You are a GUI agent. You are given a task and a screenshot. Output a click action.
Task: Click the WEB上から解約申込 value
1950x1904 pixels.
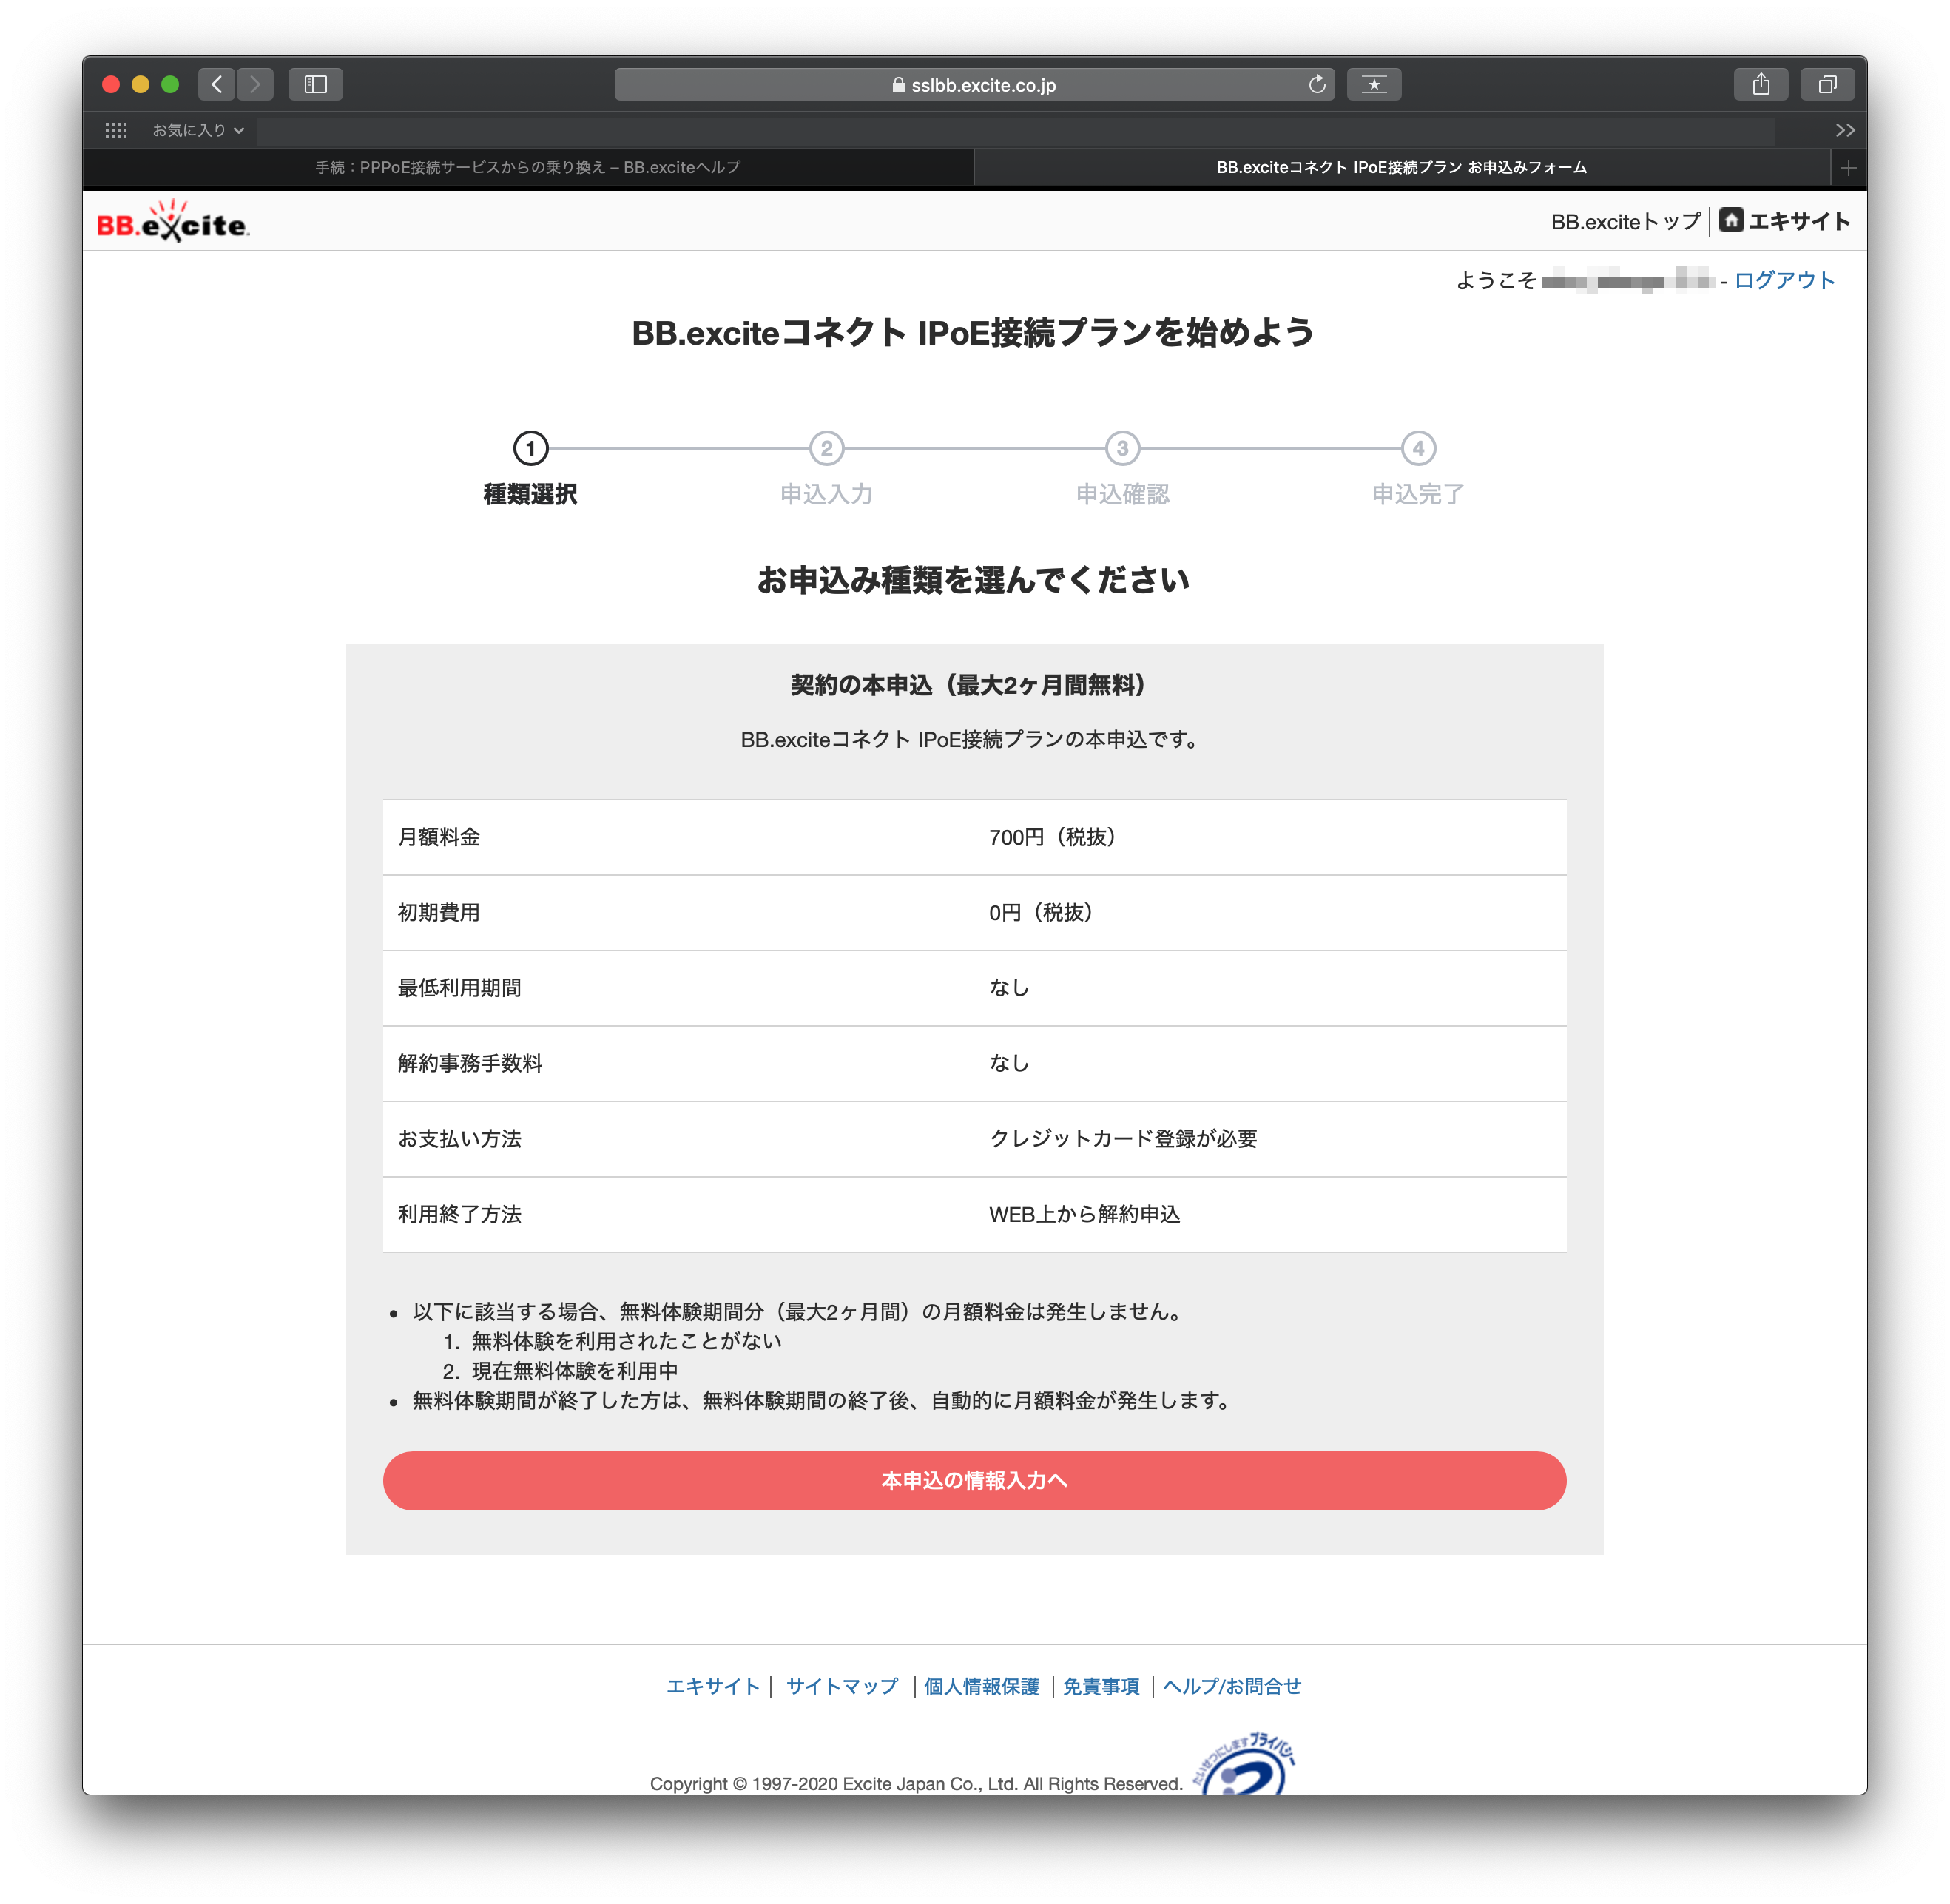click(1084, 1214)
